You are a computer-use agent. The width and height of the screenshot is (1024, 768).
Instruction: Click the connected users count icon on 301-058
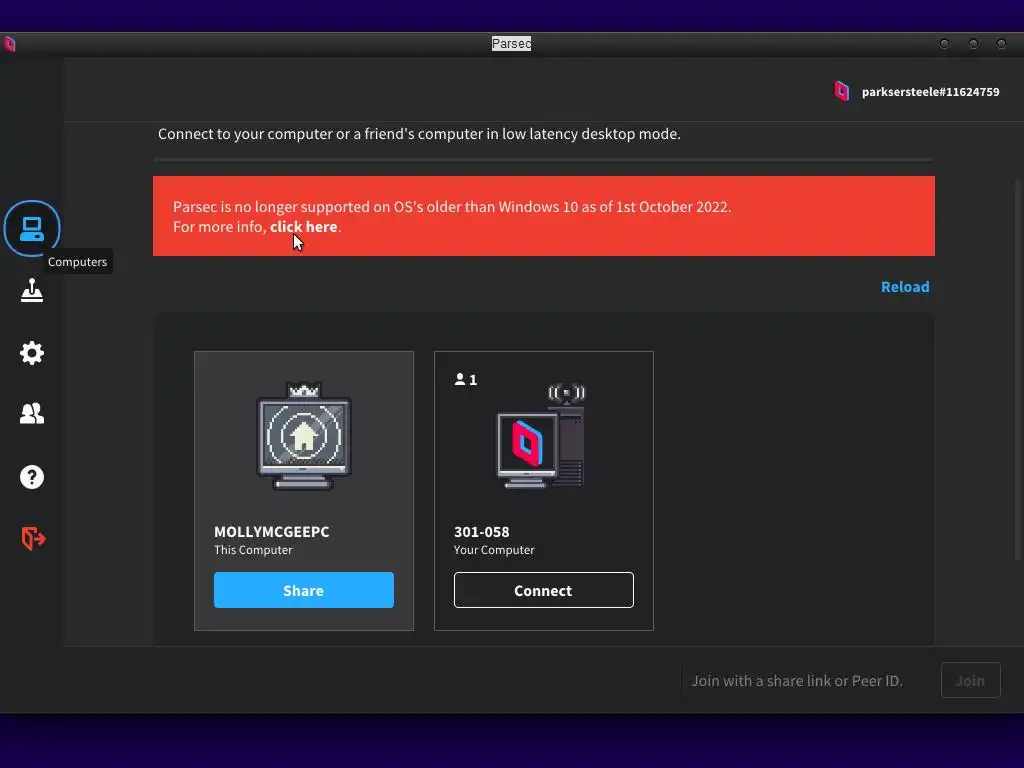[466, 379]
